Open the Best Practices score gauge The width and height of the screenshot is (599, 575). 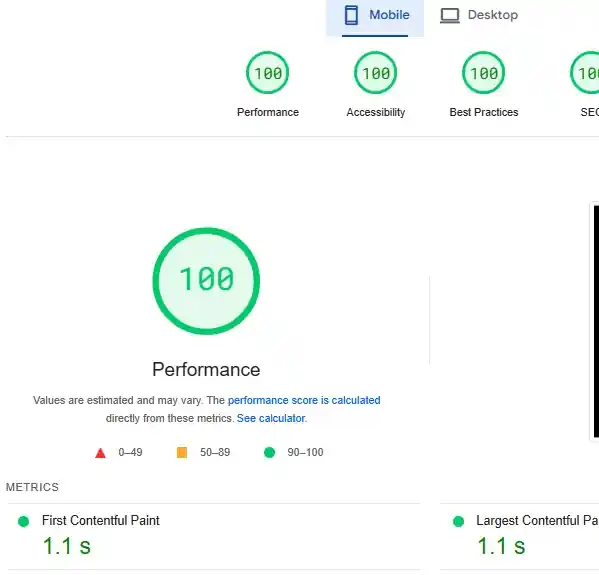[x=484, y=73]
